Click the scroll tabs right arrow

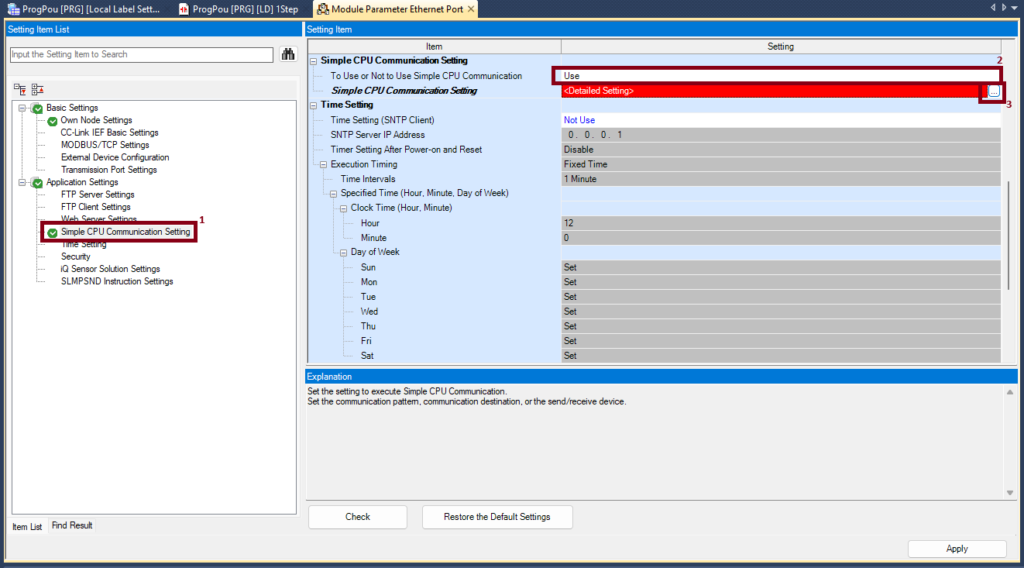pos(1003,8)
